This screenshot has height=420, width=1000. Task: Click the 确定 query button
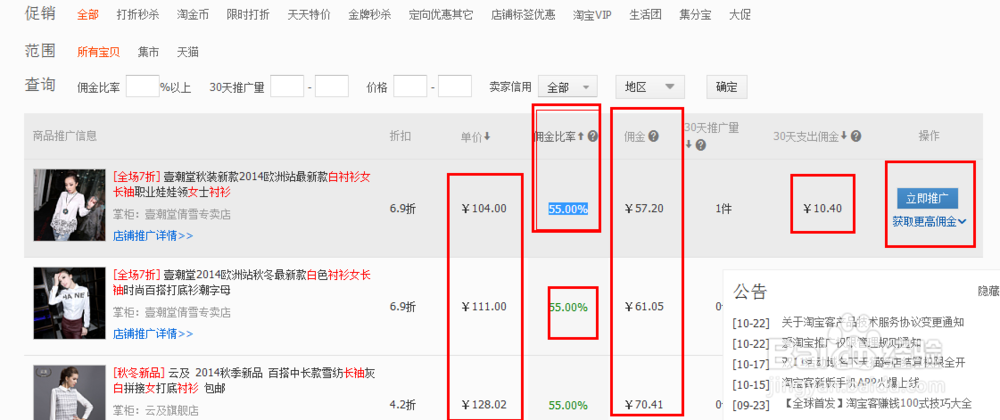click(726, 87)
